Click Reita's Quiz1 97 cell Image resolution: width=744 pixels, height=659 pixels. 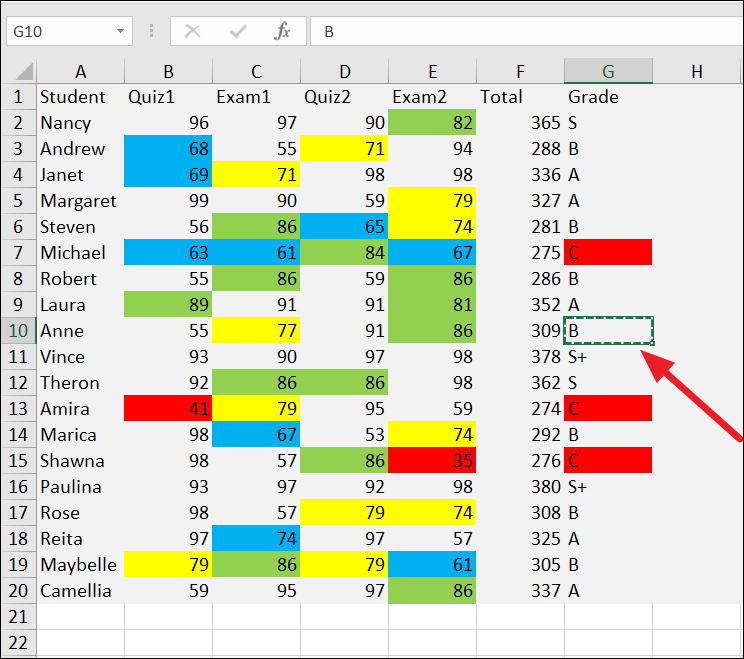tap(168, 538)
